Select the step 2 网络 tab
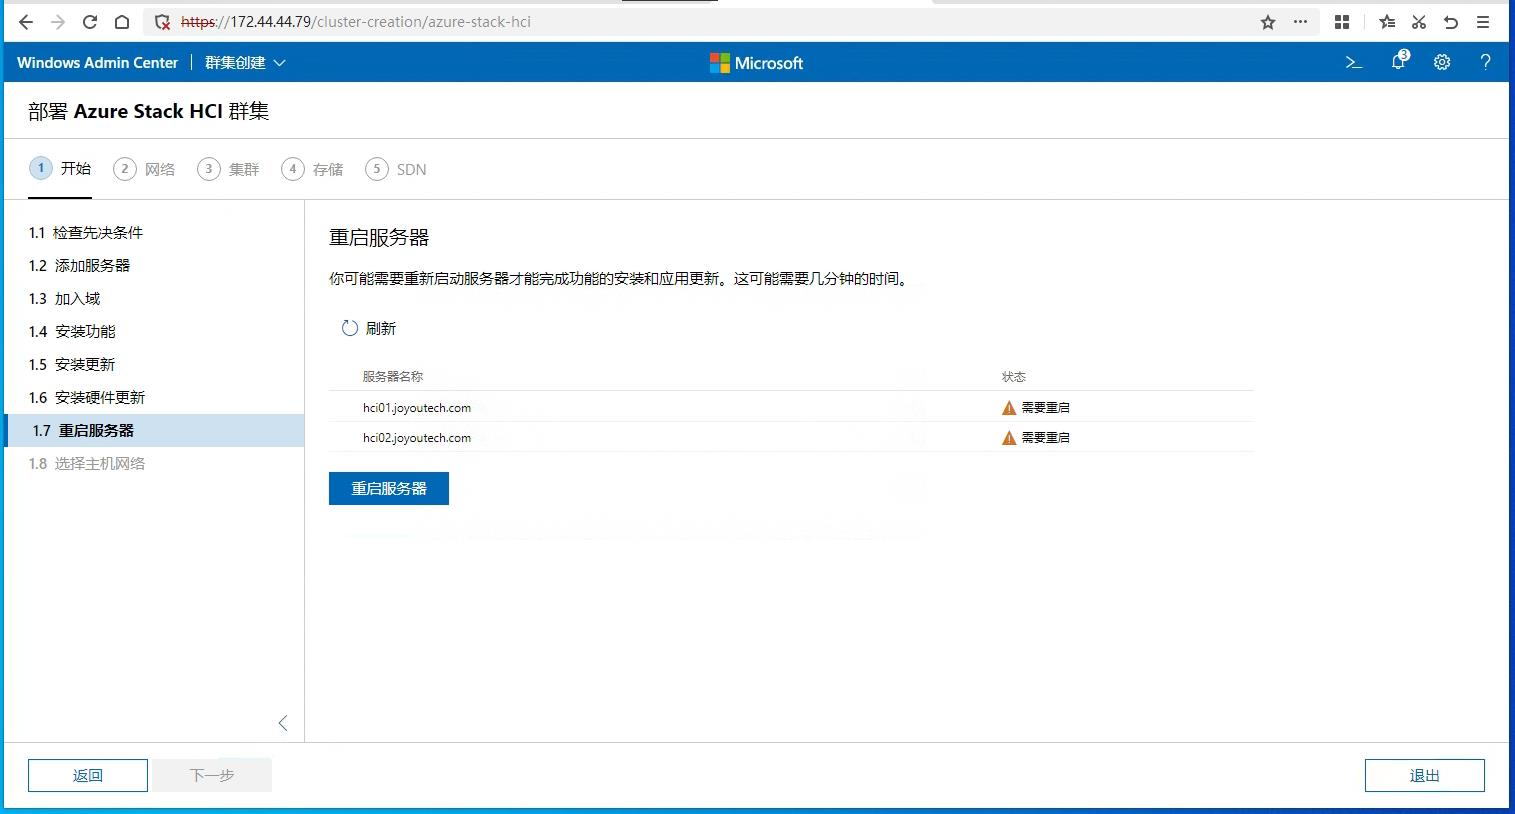This screenshot has height=814, width=1515. (145, 169)
